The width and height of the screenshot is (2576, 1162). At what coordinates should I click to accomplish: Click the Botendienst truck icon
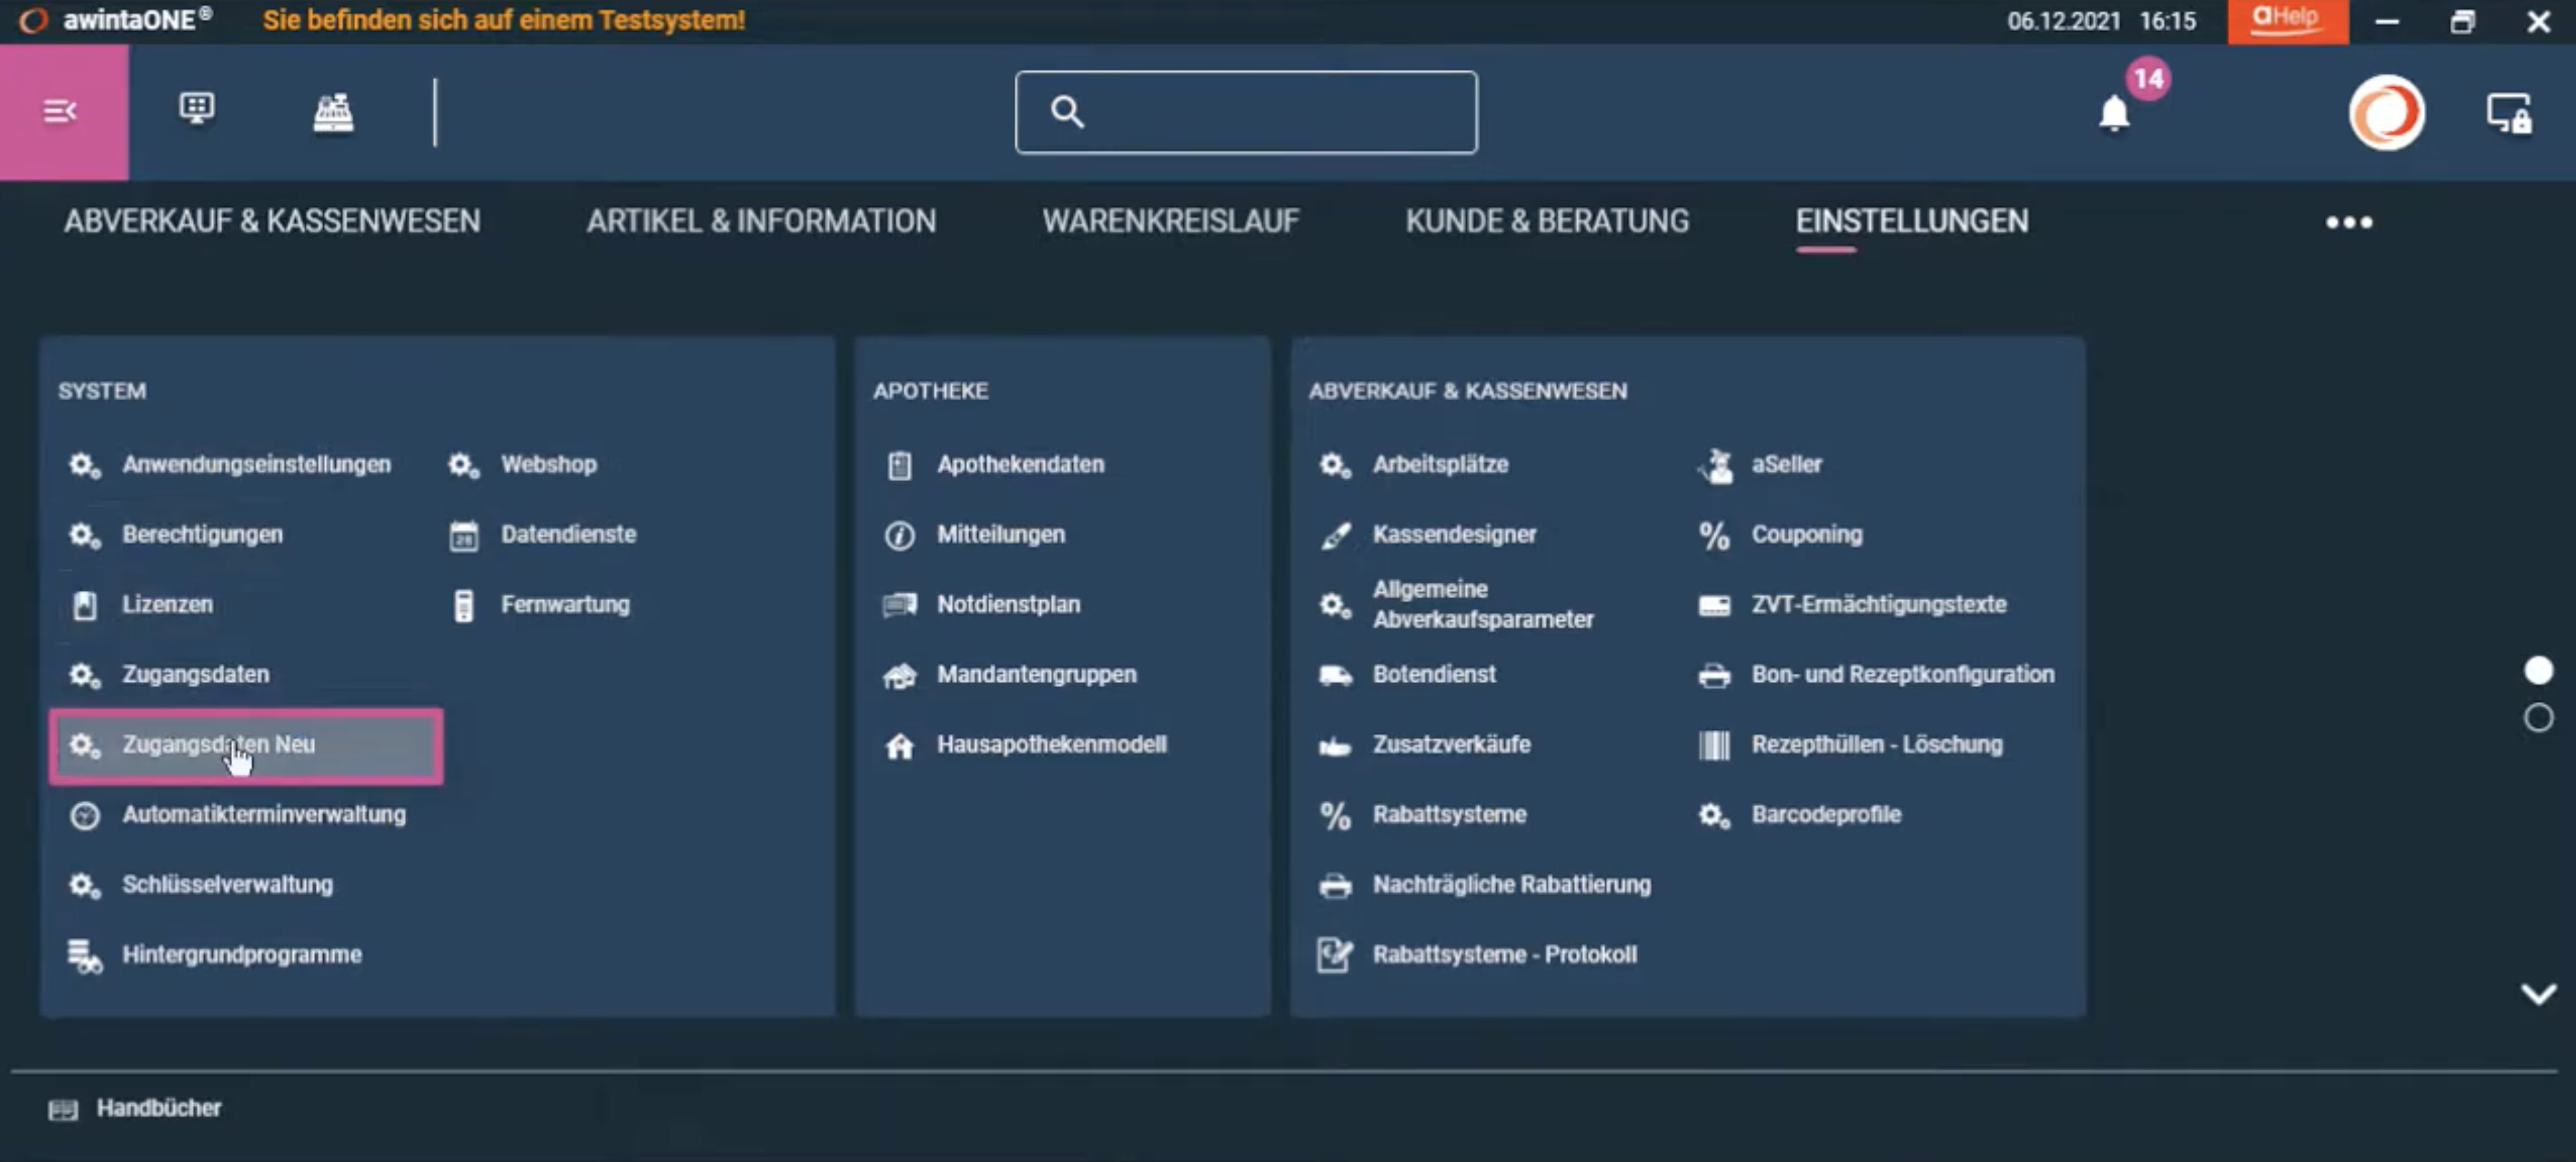coord(1335,675)
